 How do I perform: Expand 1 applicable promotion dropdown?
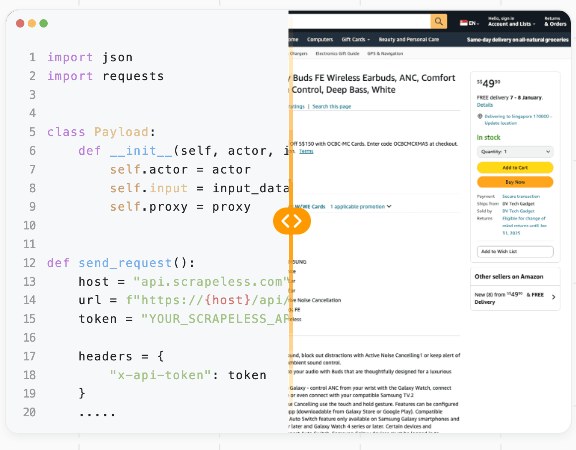[360, 207]
